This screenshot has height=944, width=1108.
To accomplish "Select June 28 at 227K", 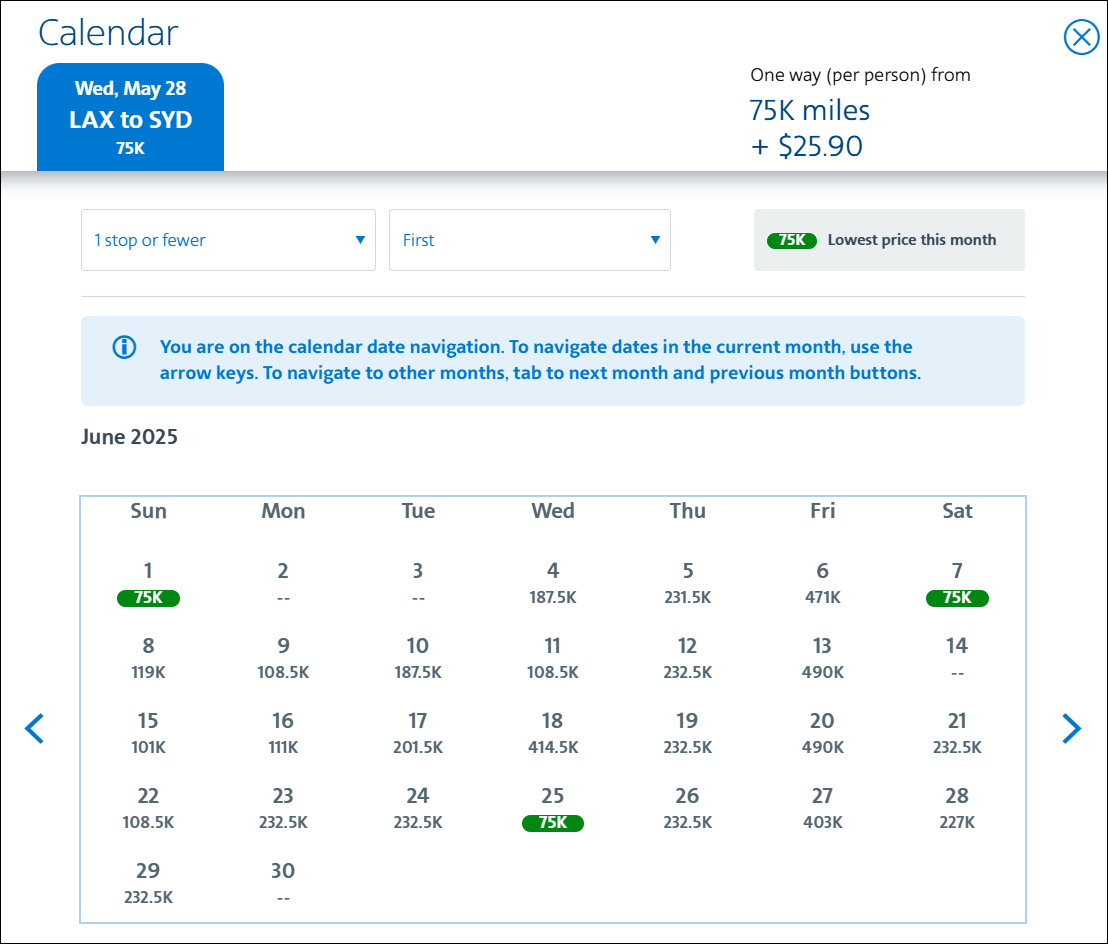I will [x=957, y=808].
